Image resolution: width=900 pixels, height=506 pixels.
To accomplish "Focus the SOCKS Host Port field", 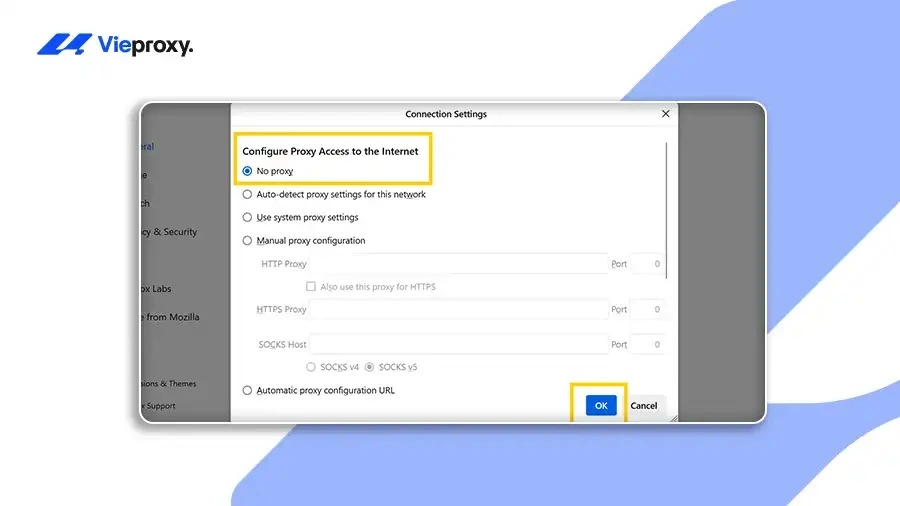I will coord(647,344).
